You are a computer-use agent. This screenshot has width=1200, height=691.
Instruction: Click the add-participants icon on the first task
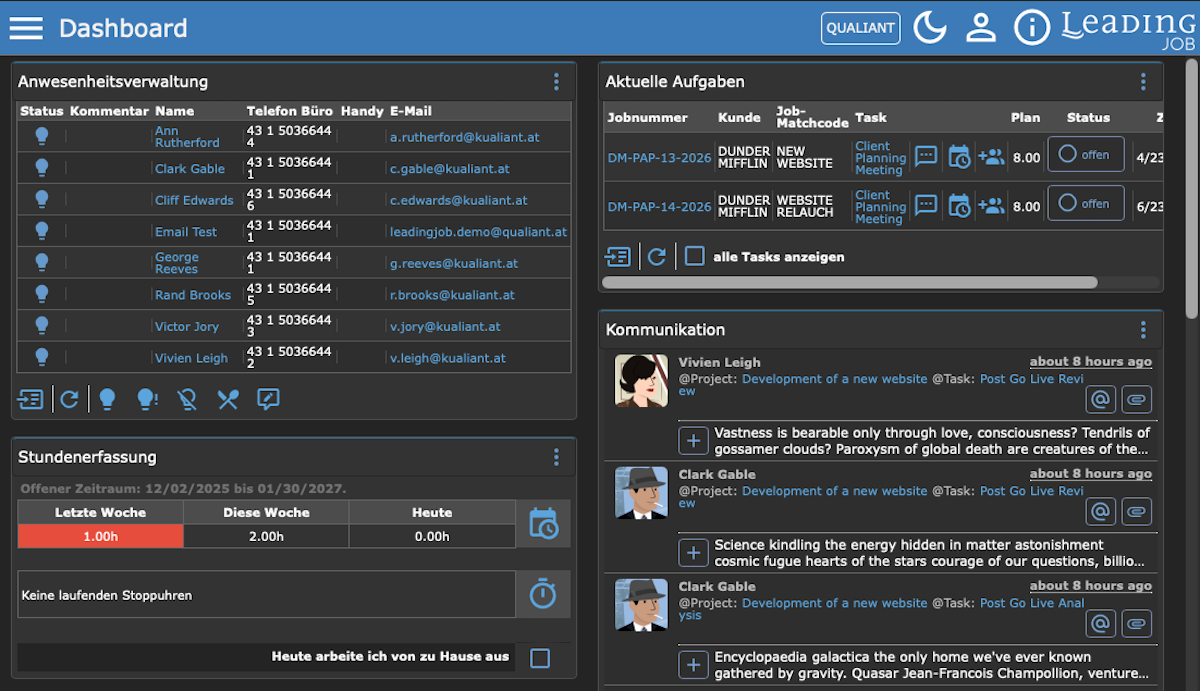point(991,156)
